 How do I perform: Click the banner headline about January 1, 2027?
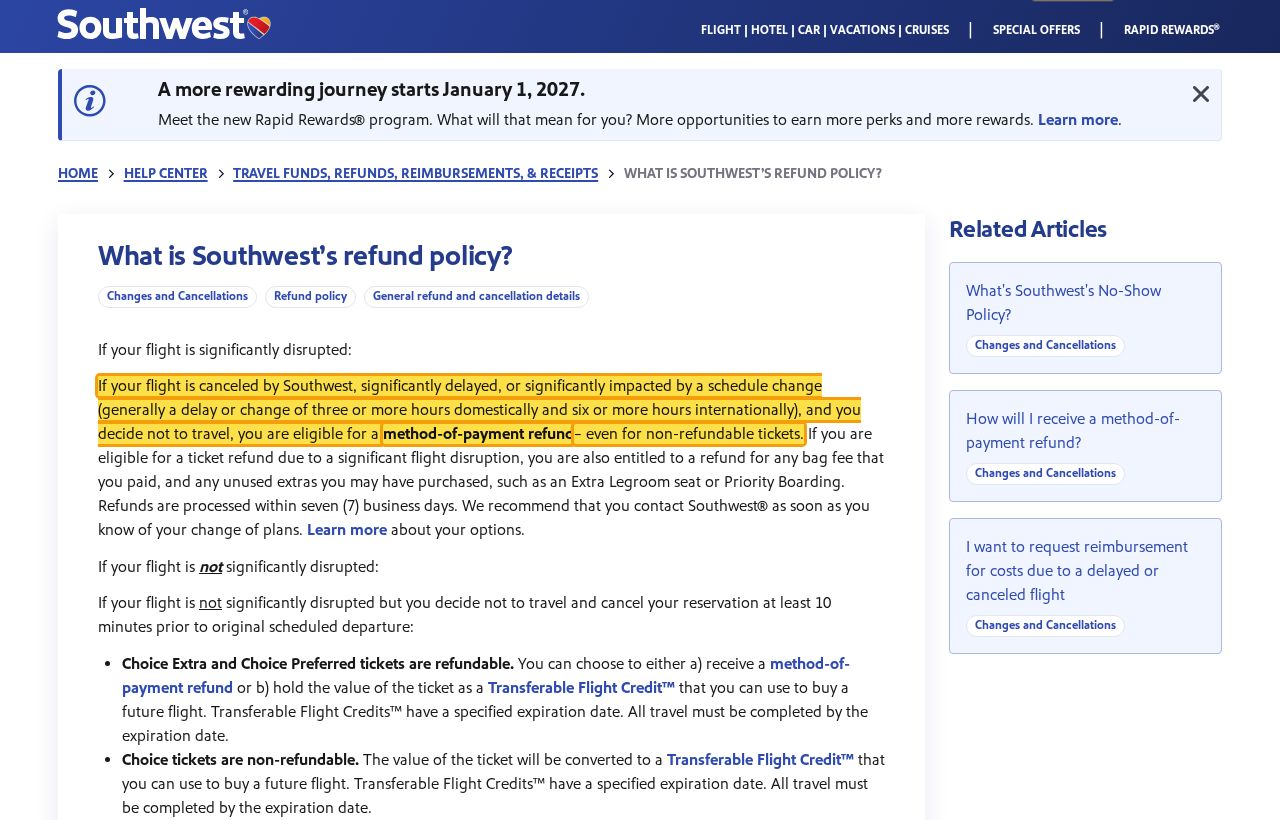click(x=371, y=90)
